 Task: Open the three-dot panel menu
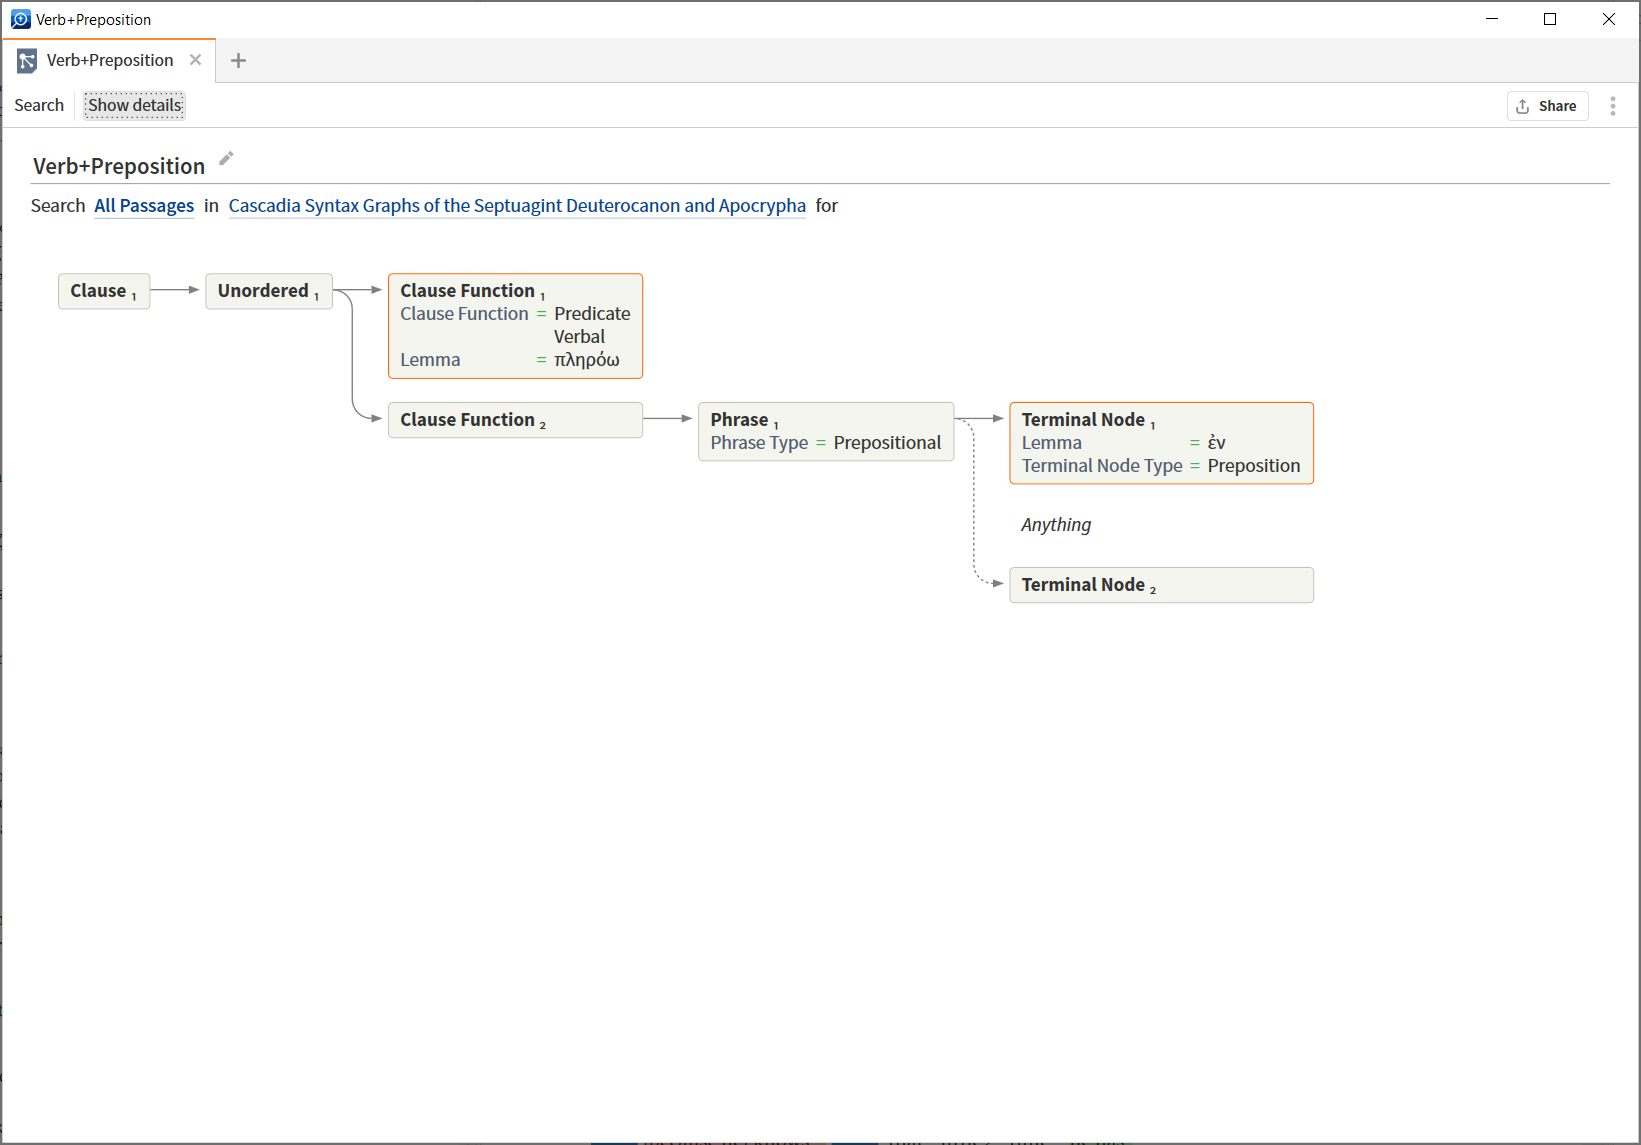coord(1612,106)
